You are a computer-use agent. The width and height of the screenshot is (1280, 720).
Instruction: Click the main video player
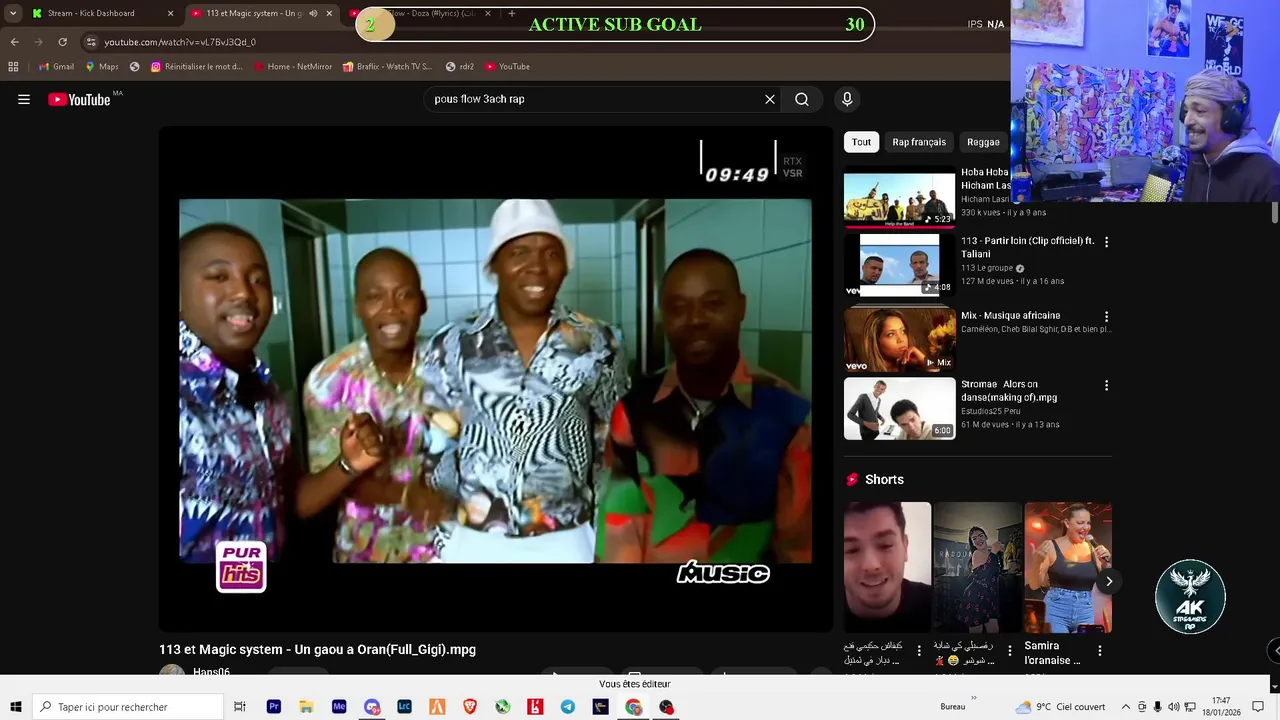coord(496,380)
